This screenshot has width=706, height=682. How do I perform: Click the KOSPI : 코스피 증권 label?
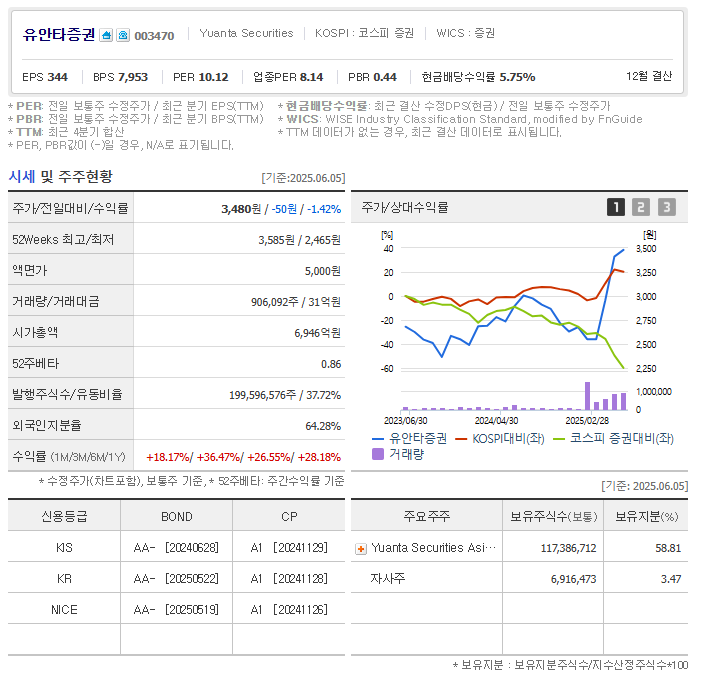[364, 33]
